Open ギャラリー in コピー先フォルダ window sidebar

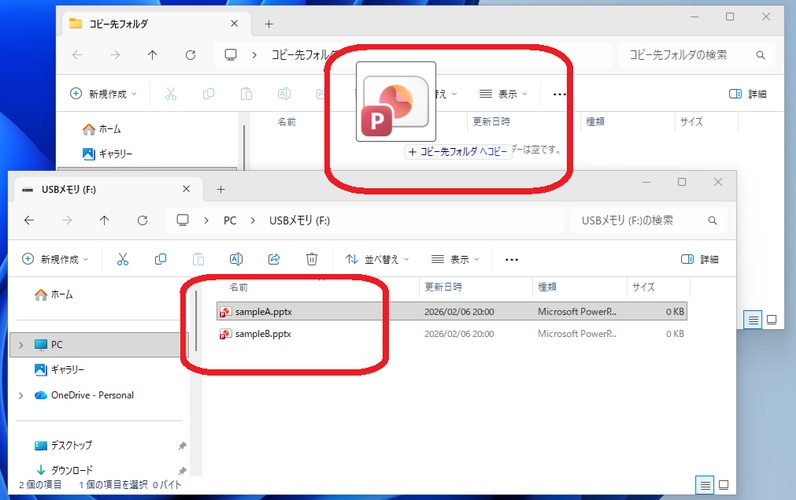(107, 153)
